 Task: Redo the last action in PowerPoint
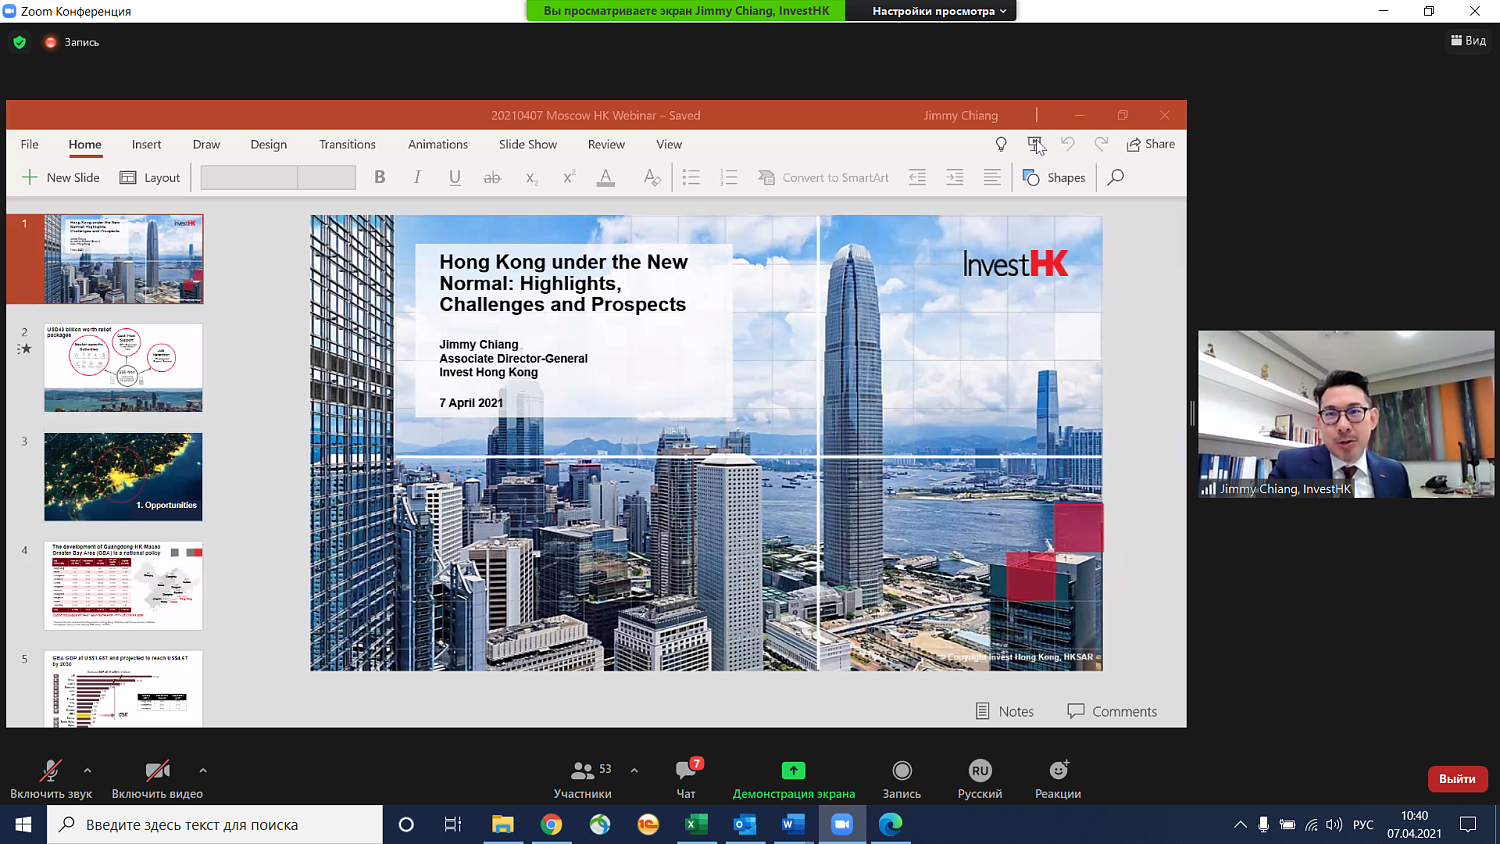(x=1101, y=145)
